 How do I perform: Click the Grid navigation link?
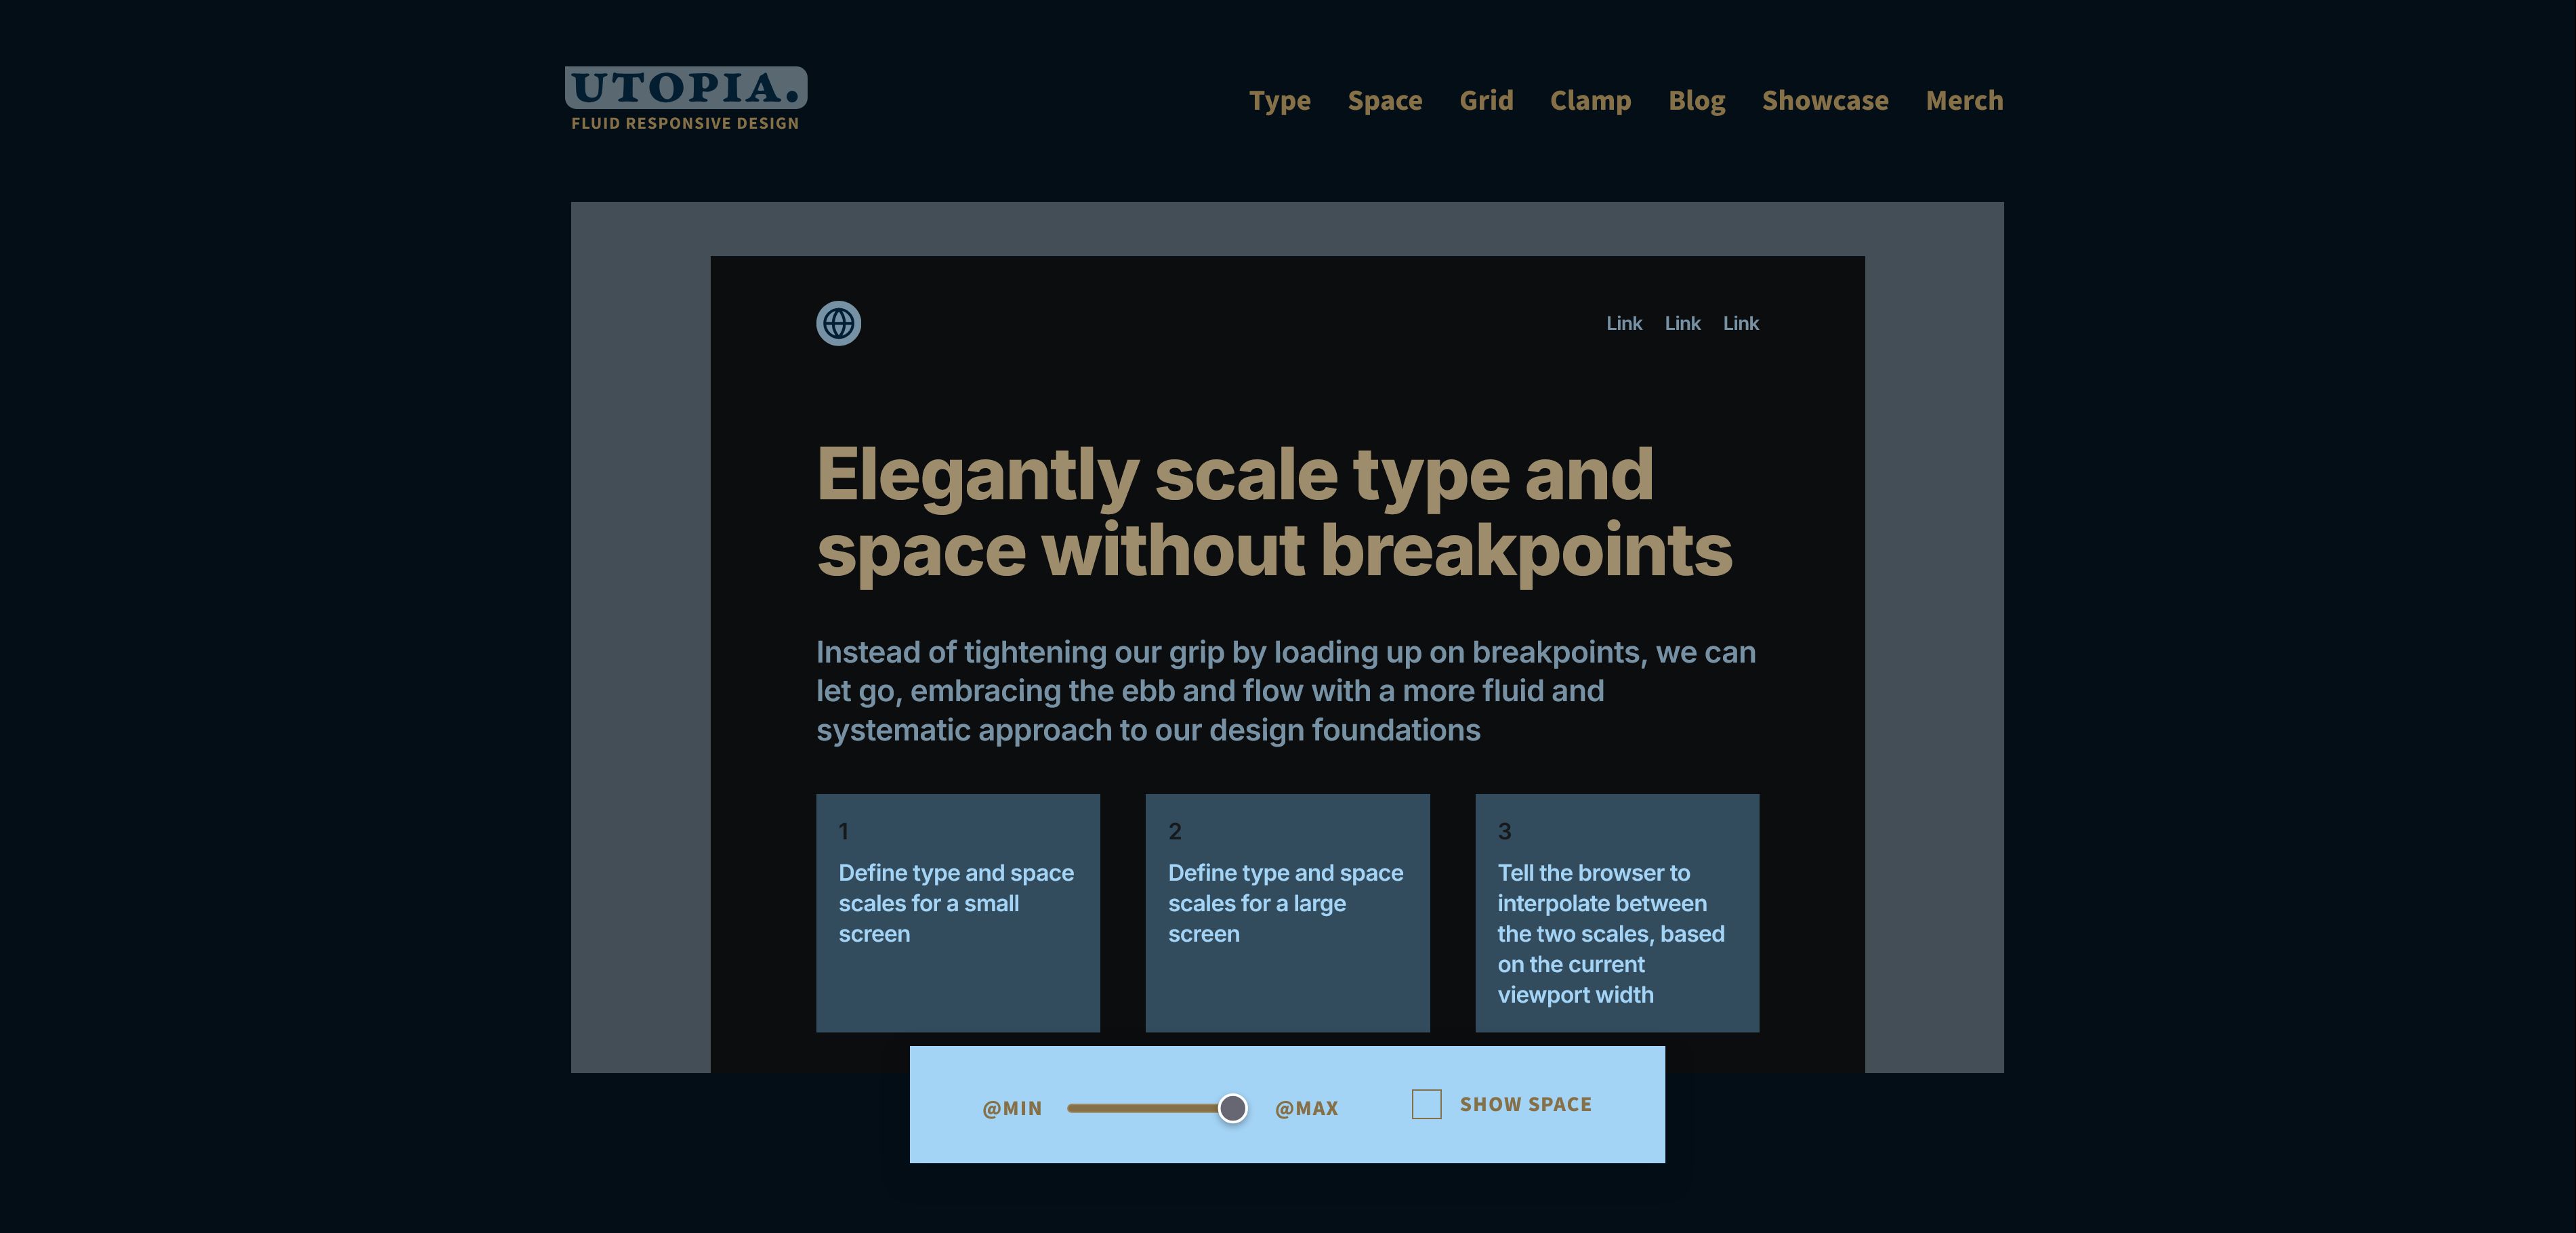pyautogui.click(x=1485, y=100)
